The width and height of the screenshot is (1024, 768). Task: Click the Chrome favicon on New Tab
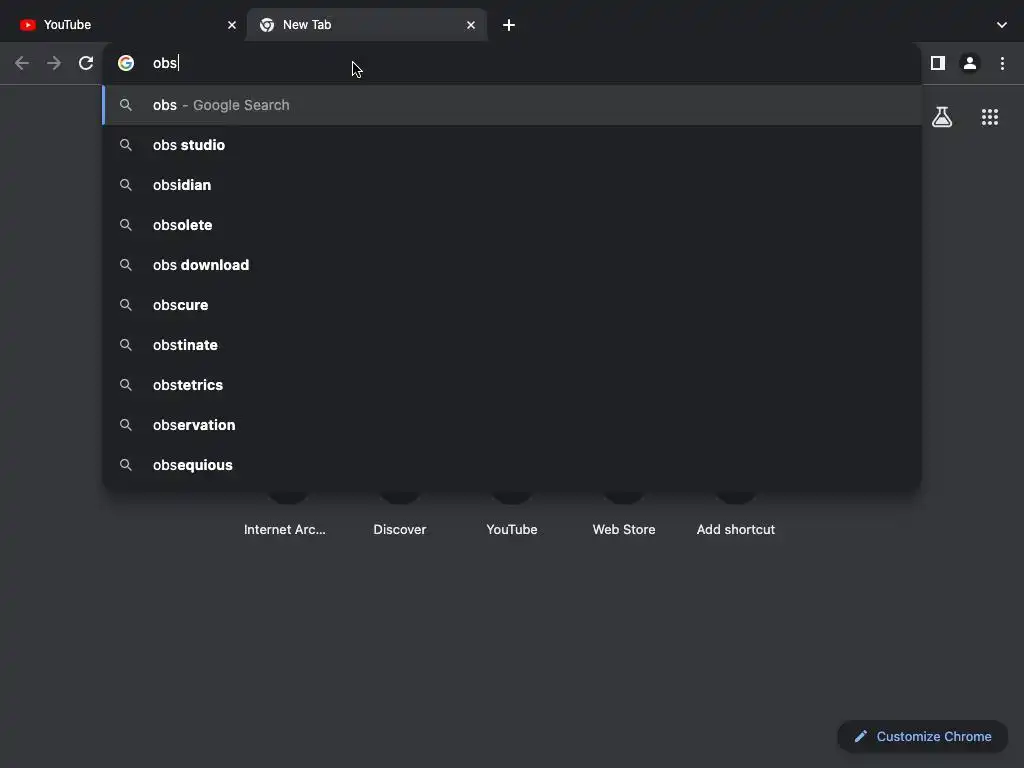[266, 25]
